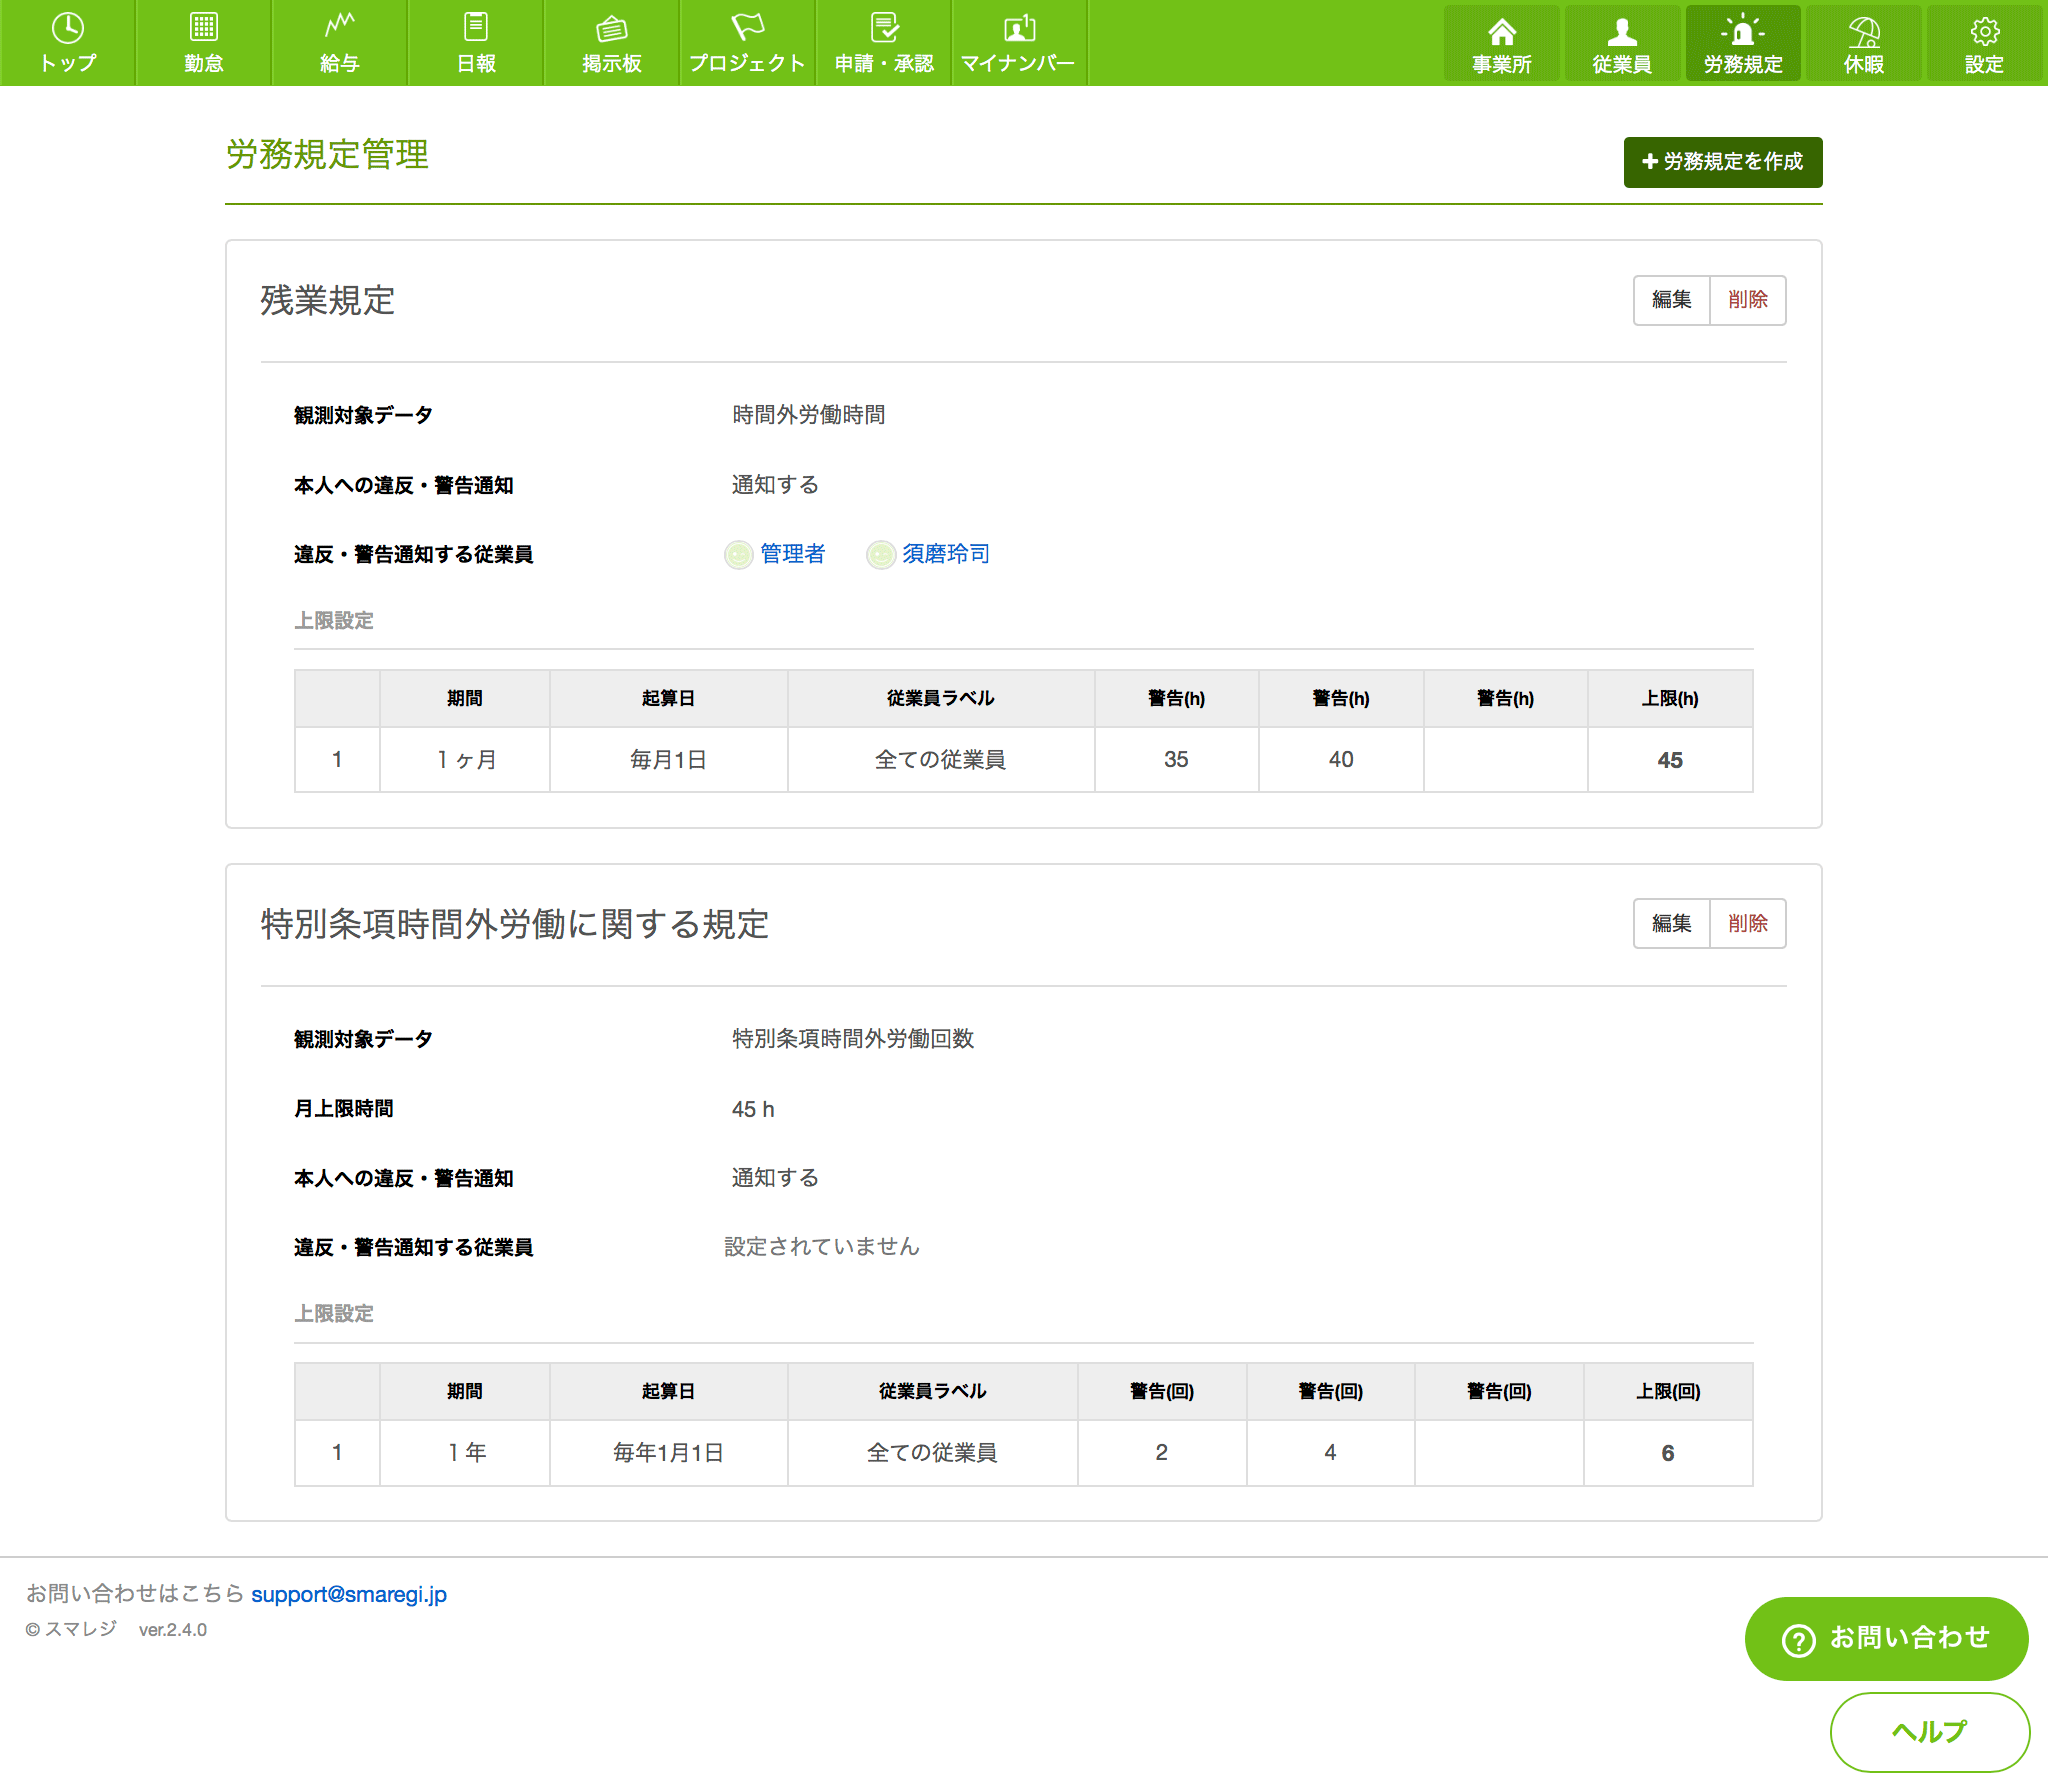Image resolution: width=2048 pixels, height=1781 pixels.
Task: Open the 勤怠 calendar grid icon
Action: point(203,27)
